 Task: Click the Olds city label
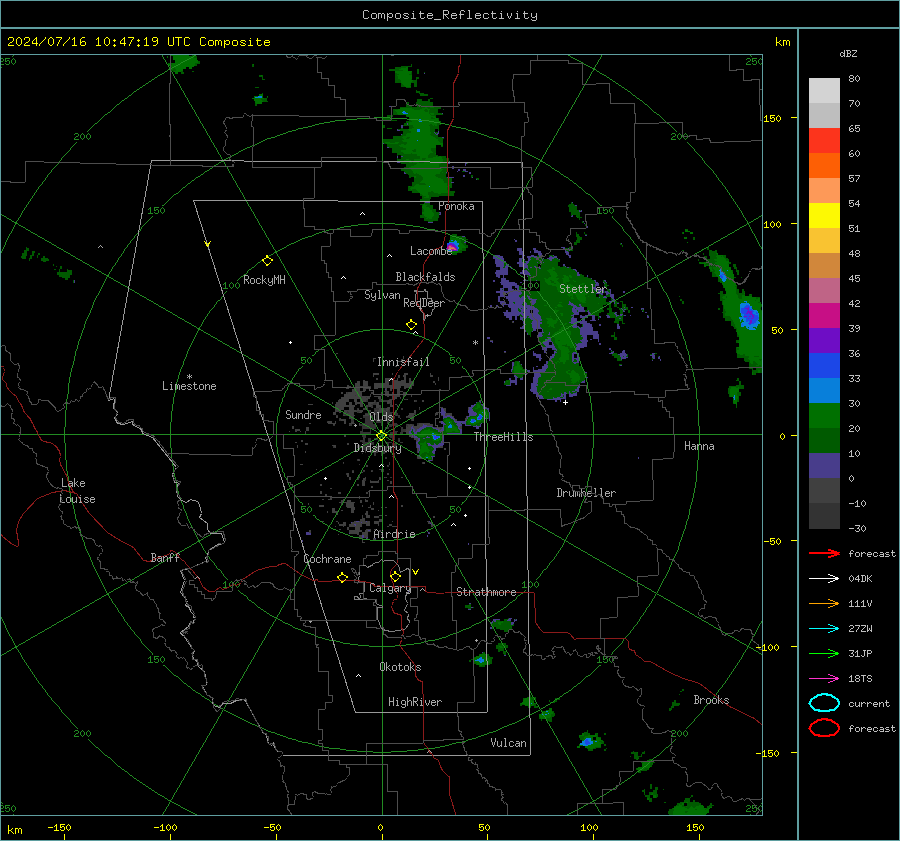pyautogui.click(x=381, y=417)
